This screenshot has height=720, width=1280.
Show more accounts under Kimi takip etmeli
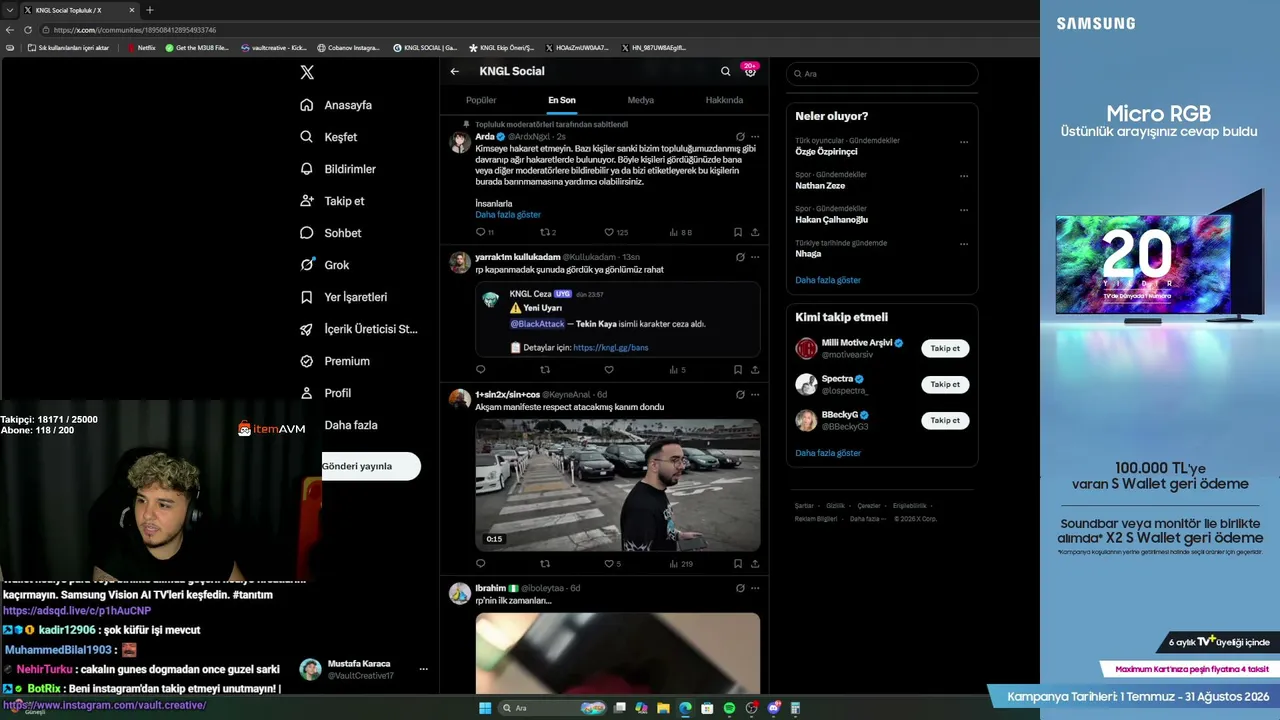click(828, 453)
